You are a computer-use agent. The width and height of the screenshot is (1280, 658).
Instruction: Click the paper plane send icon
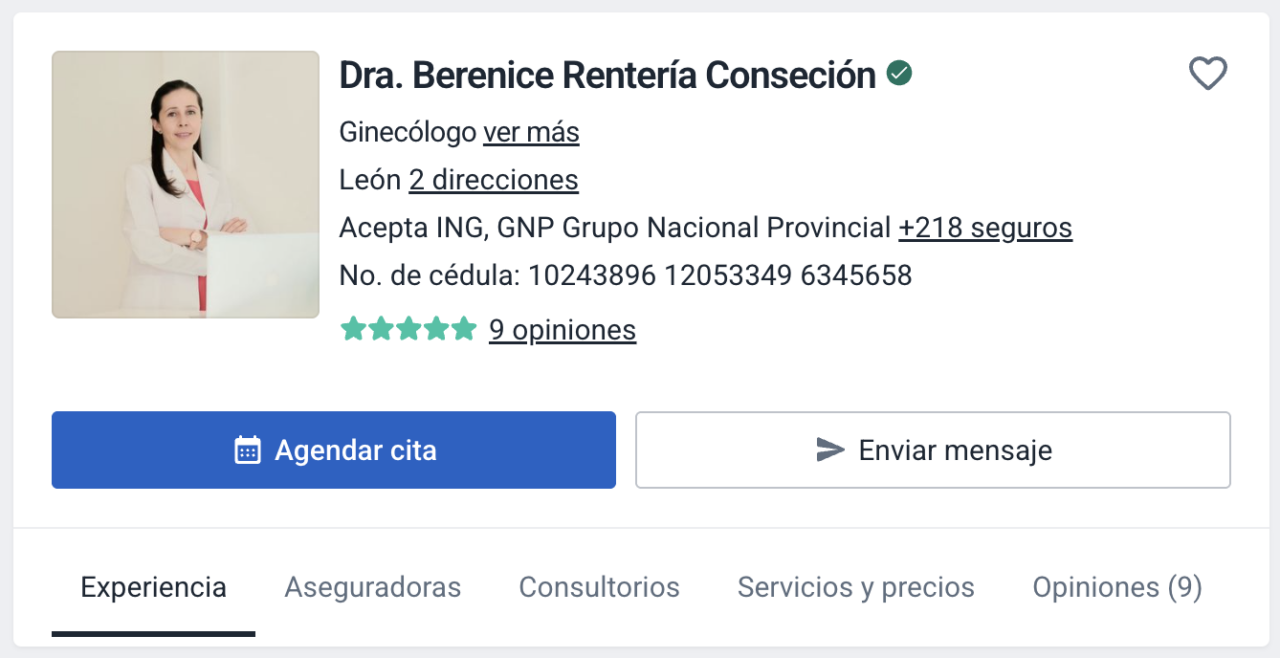[830, 450]
